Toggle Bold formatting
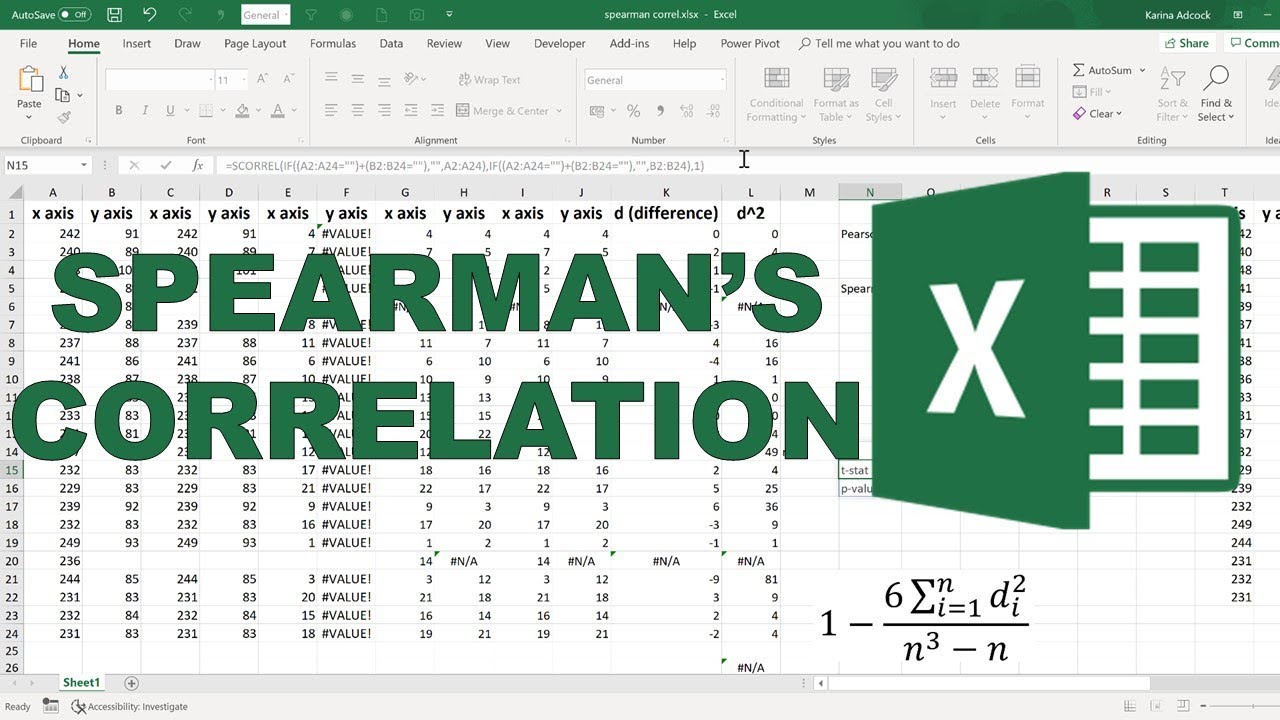1280x720 pixels. 119,111
